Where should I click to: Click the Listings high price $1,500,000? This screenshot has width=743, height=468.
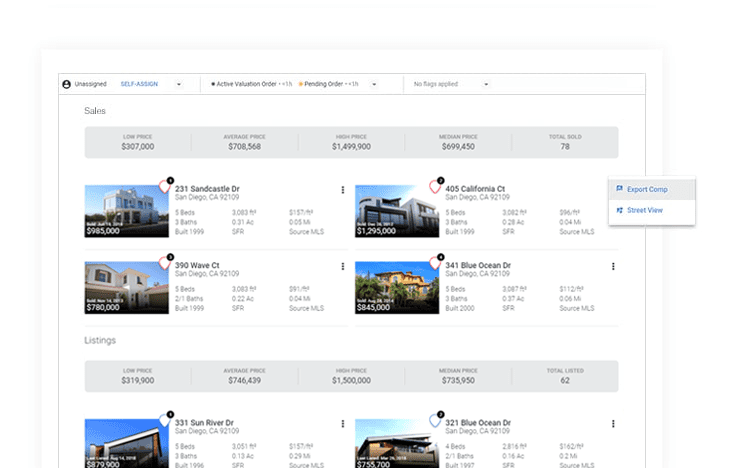351,381
